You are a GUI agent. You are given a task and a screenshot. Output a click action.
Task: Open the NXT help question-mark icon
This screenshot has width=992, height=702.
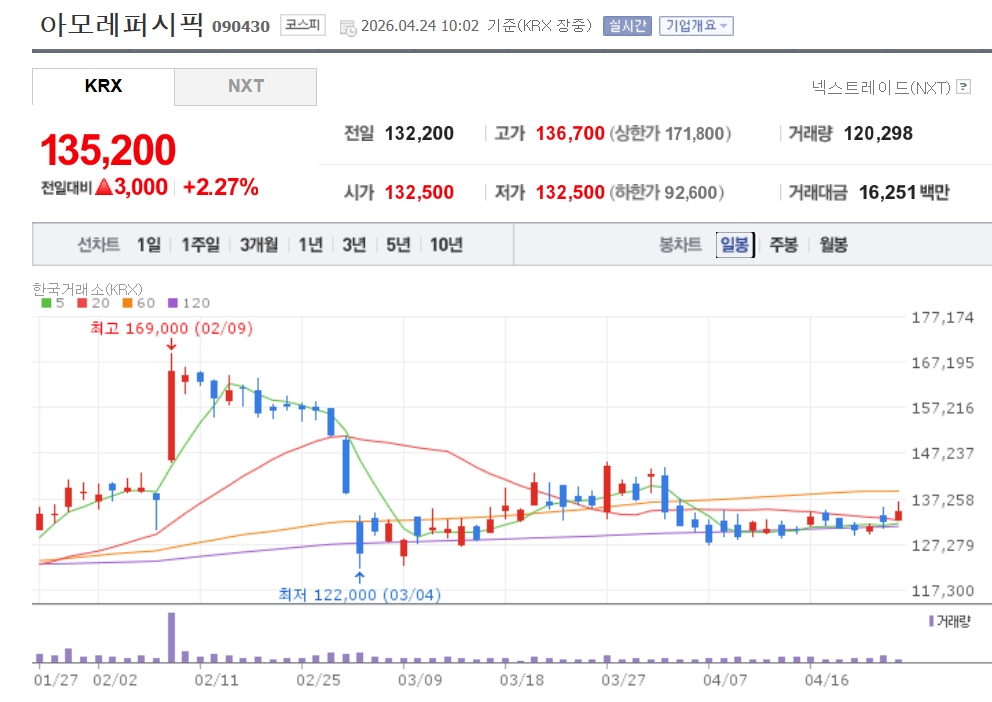964,87
